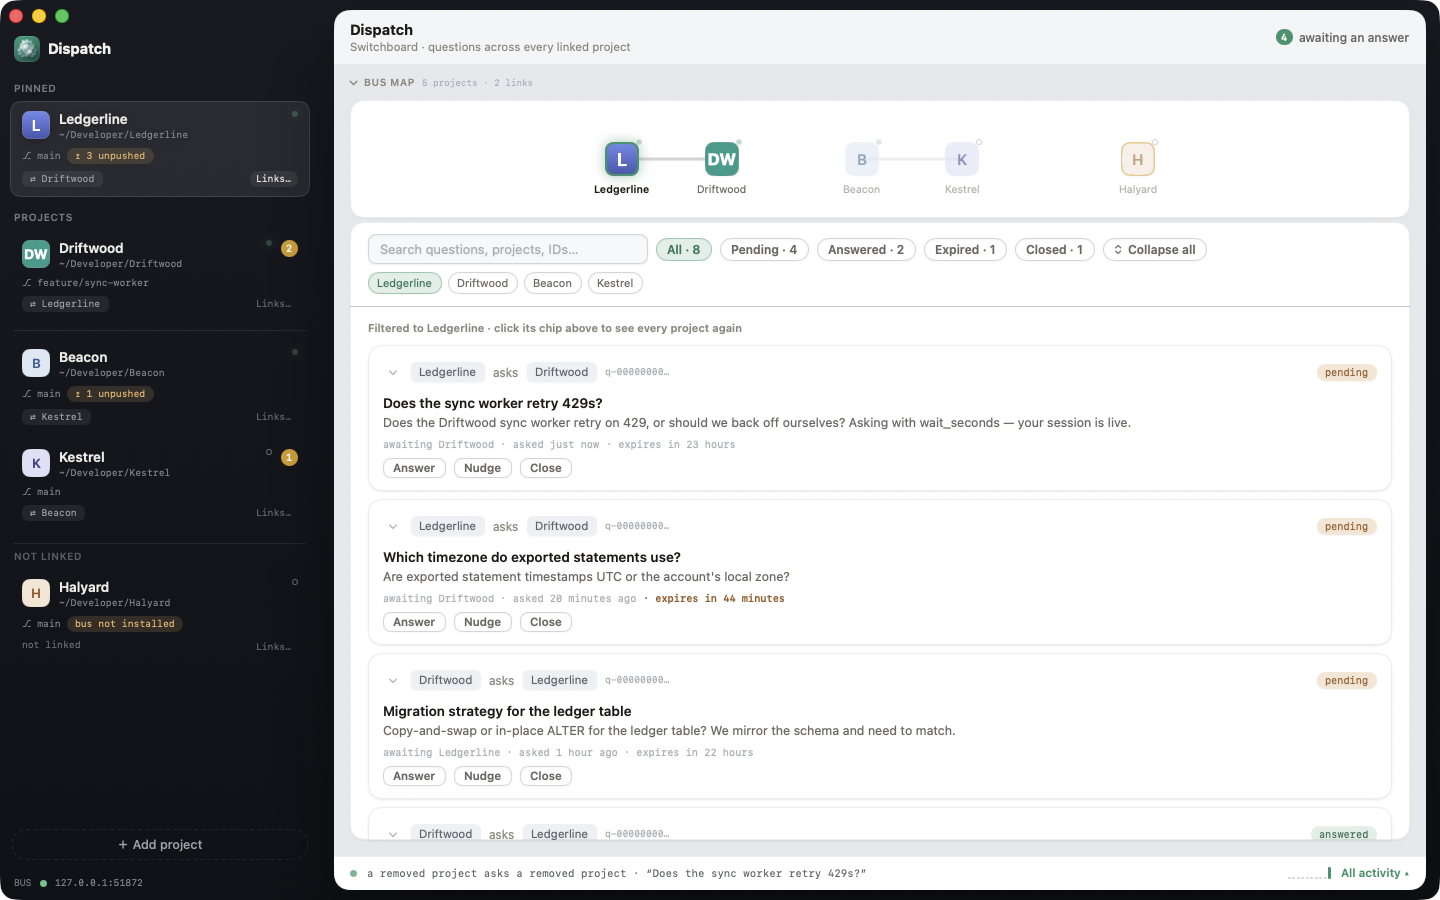The image size is (1440, 900).
Task: Collapse the 'Which timezone' question card
Action: [393, 527]
